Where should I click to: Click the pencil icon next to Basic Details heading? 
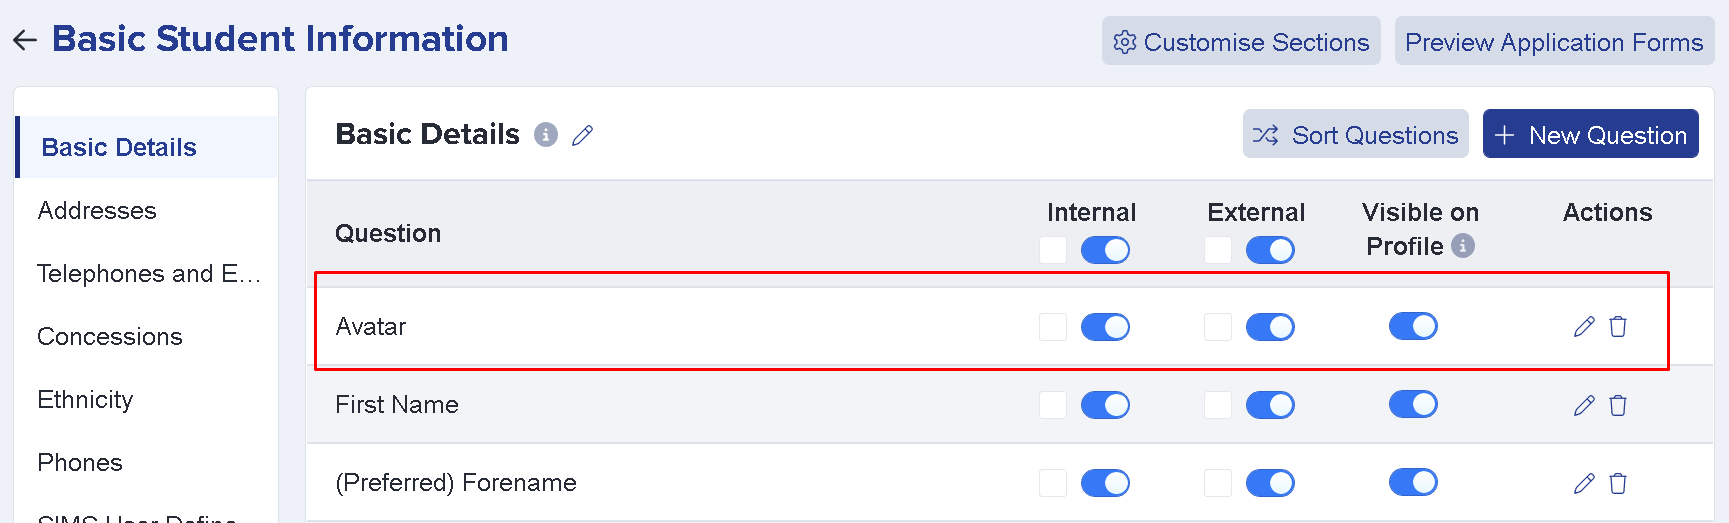pos(583,135)
